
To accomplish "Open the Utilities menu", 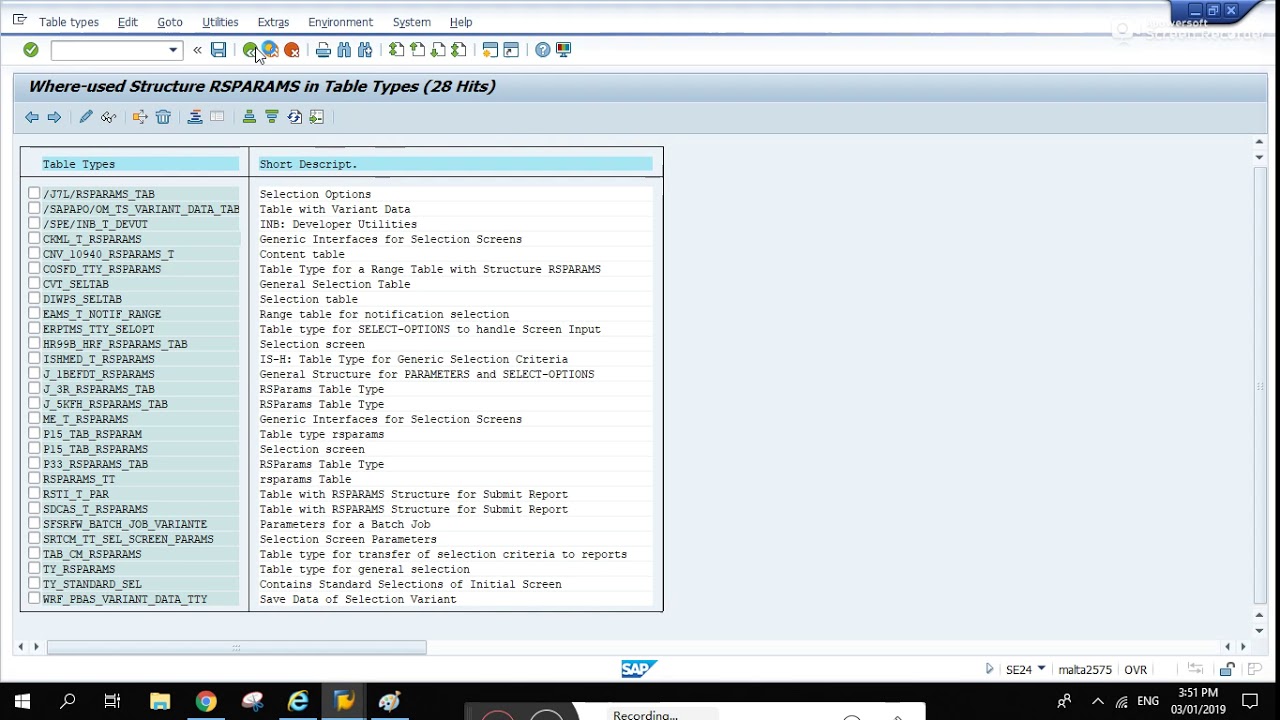I will point(220,22).
